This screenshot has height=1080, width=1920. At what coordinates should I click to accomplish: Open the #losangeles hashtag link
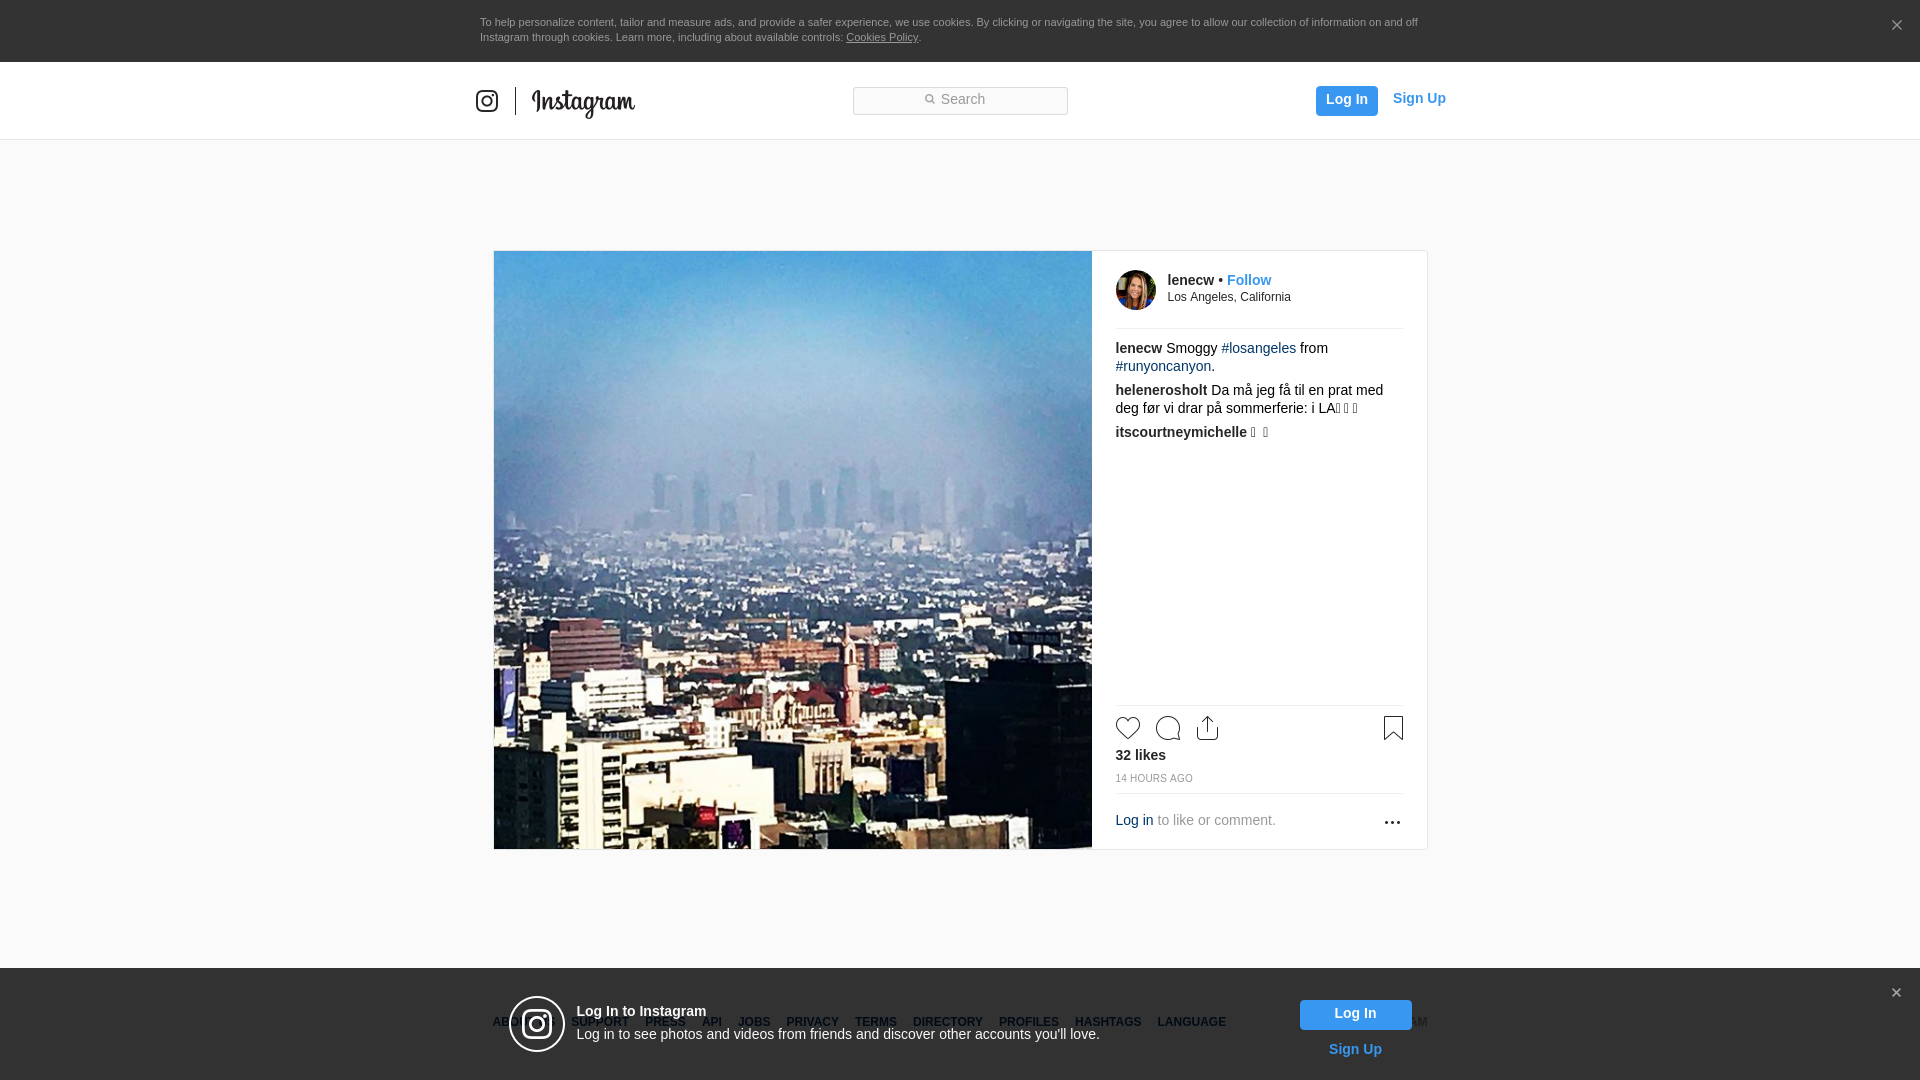pos(1258,348)
